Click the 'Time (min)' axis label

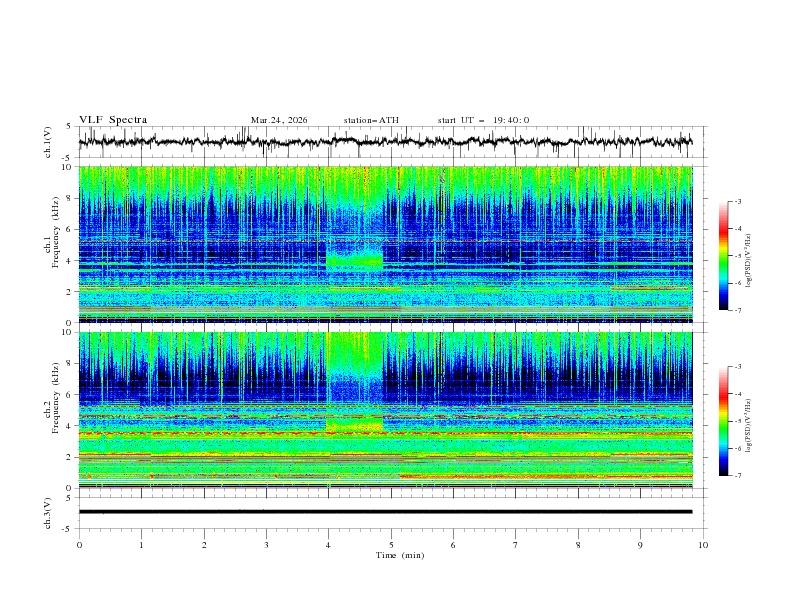click(400, 555)
